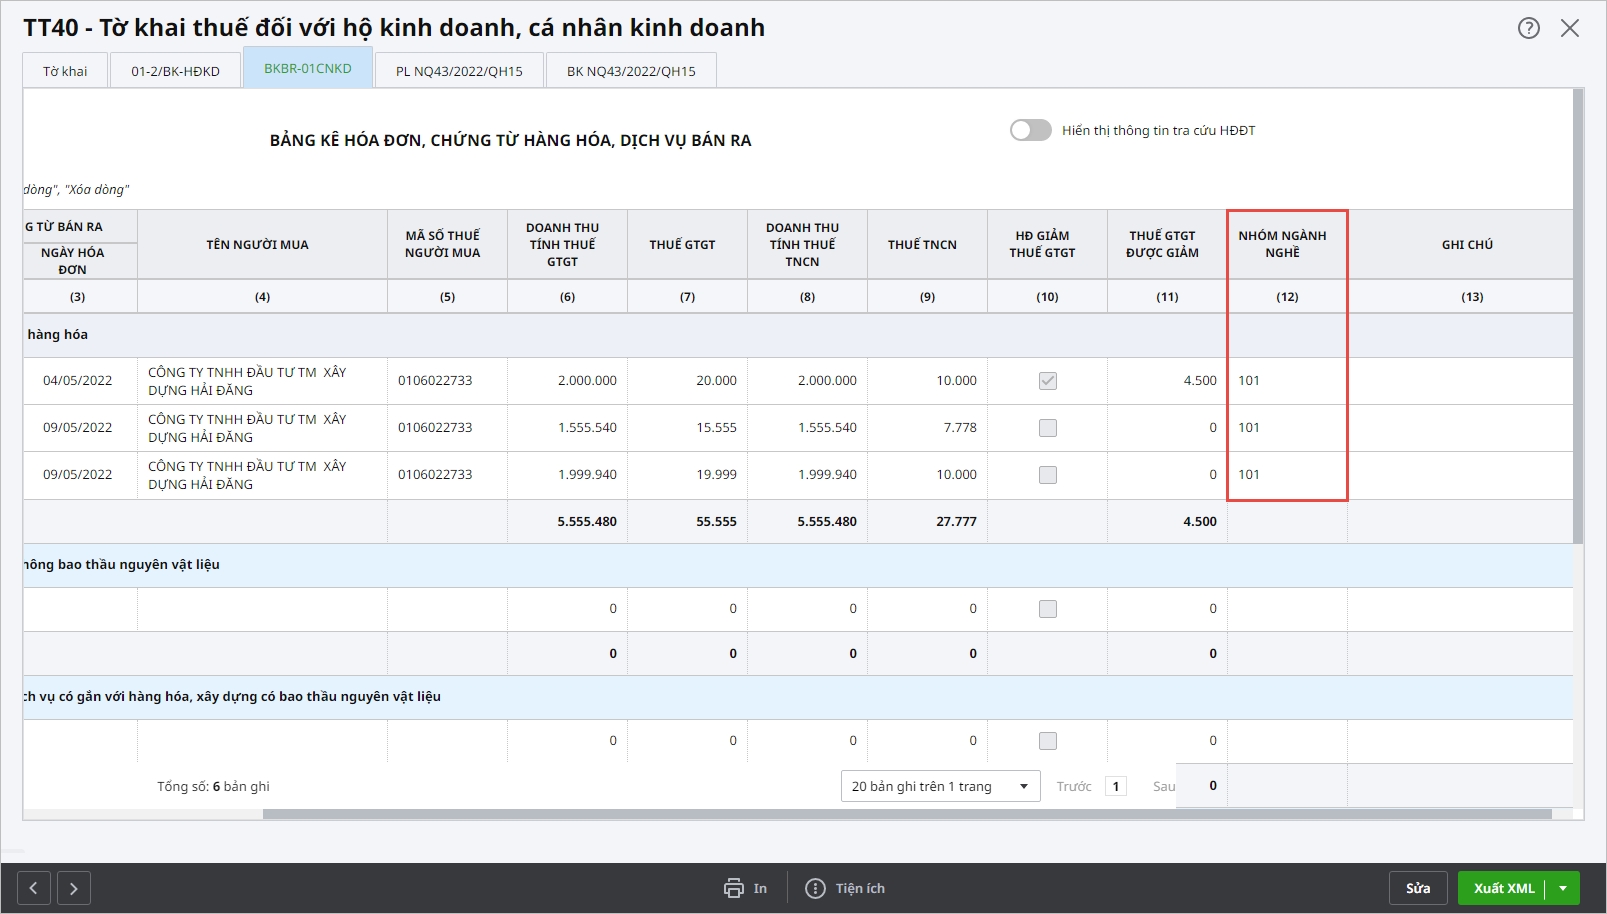
Task: Click the printer In icon
Action: click(x=734, y=888)
